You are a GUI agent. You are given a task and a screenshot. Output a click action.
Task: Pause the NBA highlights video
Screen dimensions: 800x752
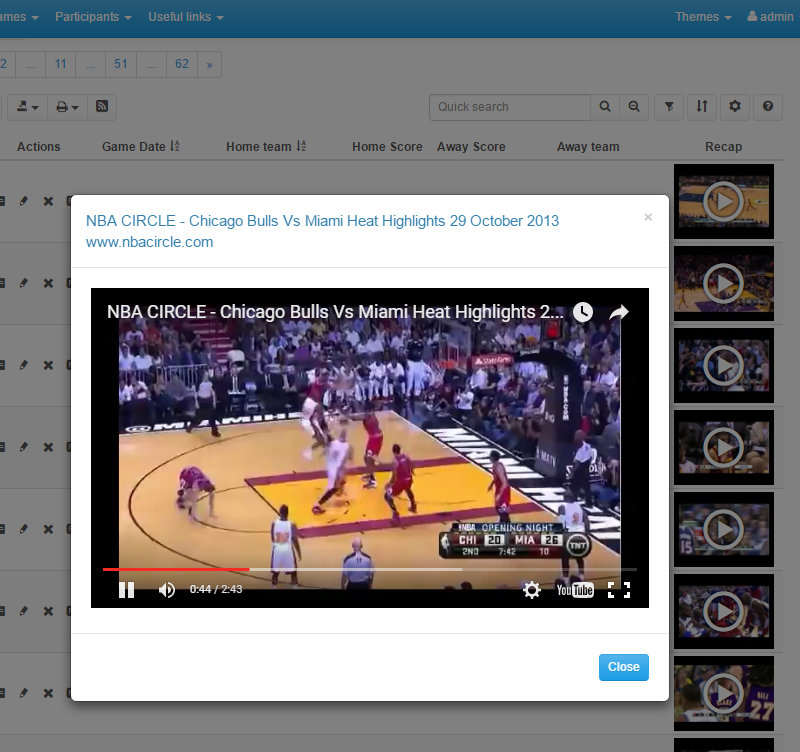point(126,590)
